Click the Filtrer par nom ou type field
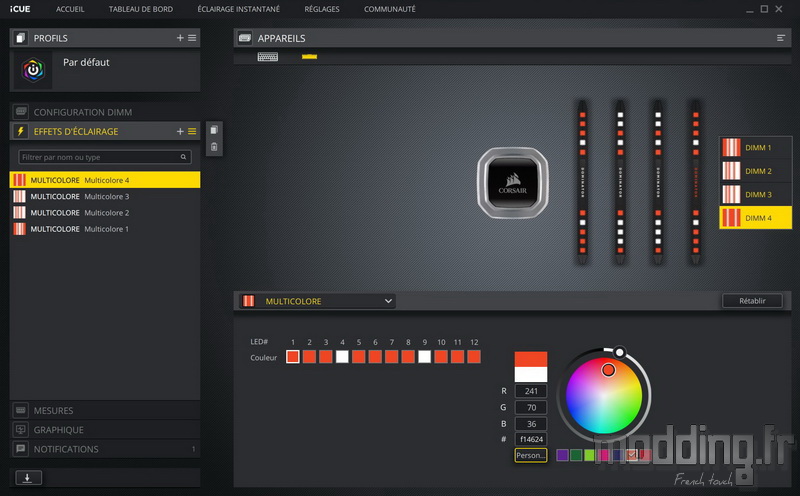Viewport: 800px width, 496px height. click(105, 157)
